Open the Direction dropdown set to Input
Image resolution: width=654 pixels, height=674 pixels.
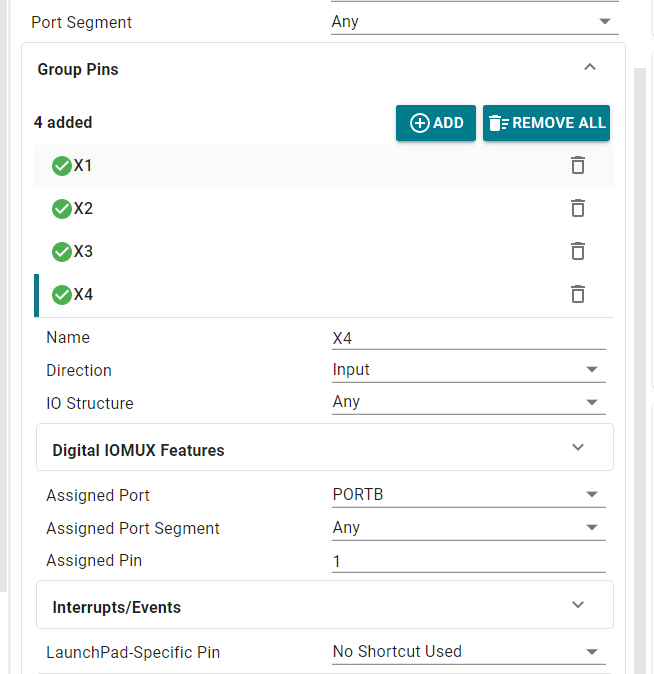(x=469, y=370)
